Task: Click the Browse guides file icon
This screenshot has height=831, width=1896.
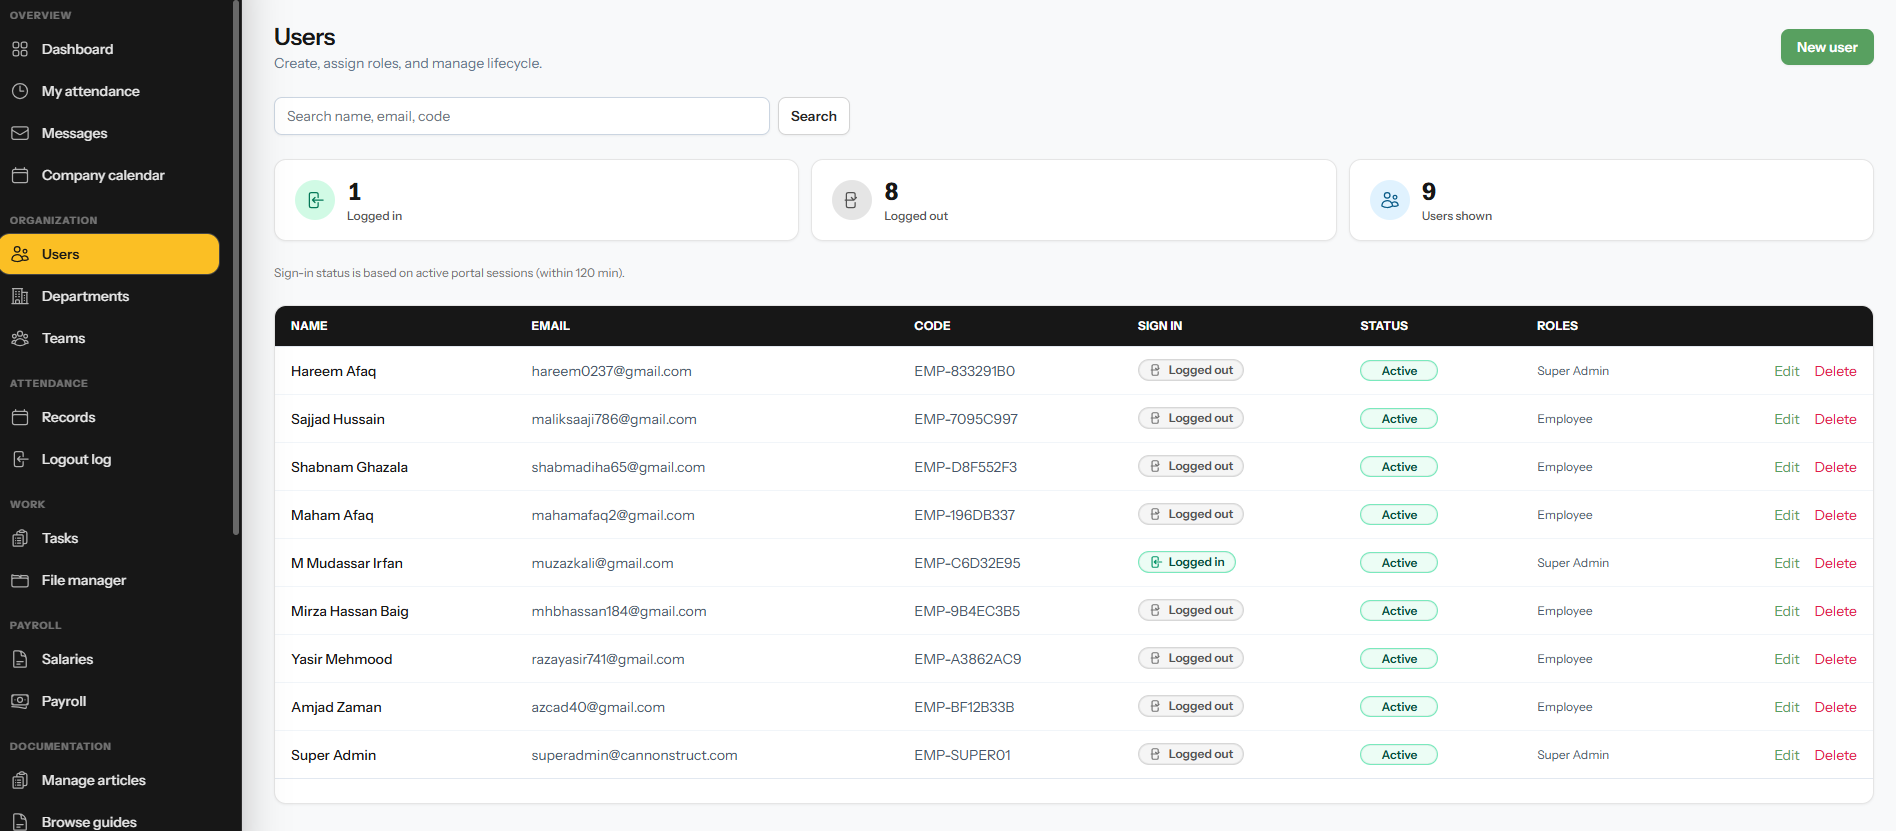Action: 20,822
